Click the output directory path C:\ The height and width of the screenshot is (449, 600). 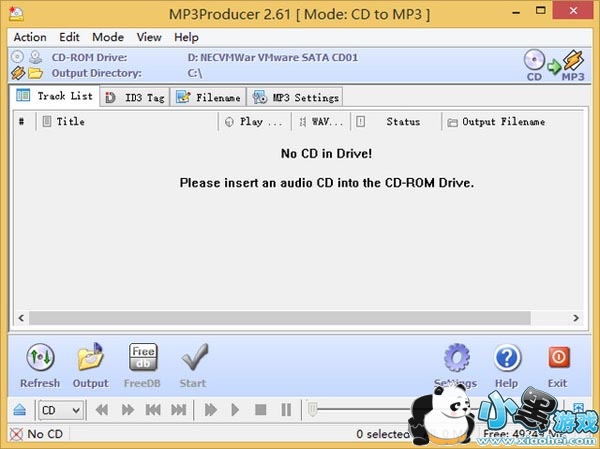195,73
